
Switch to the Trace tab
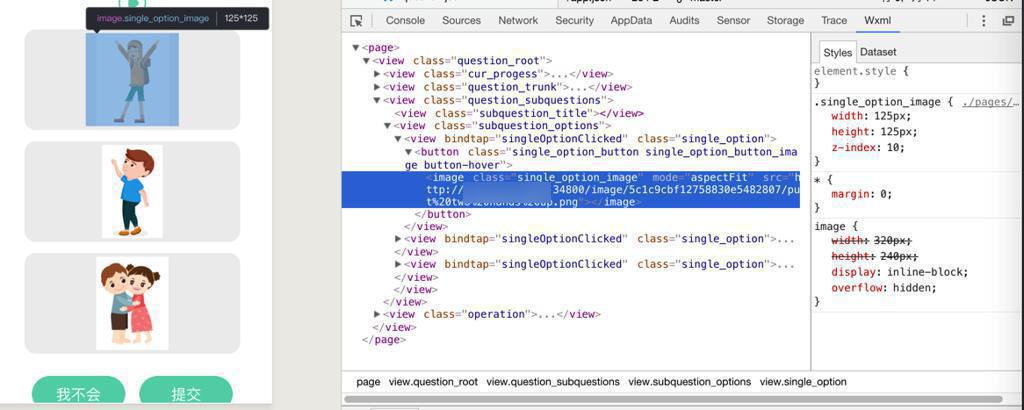834,20
